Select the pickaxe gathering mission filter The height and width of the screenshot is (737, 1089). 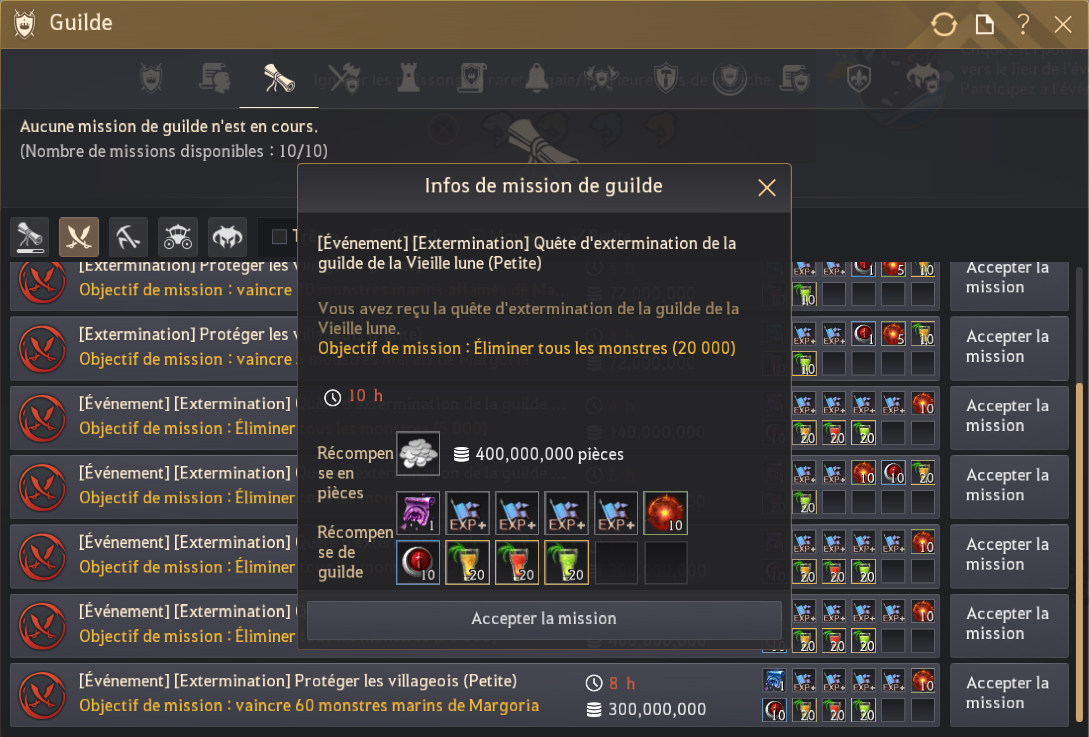click(128, 237)
